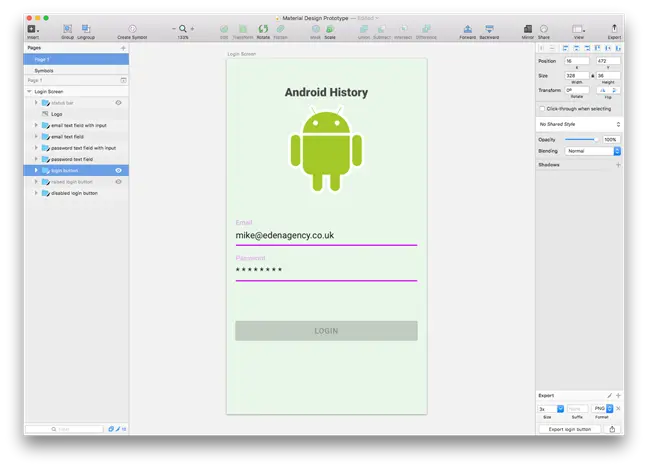Align left edges in inspector
The height and width of the screenshot is (469, 648).
tap(565, 48)
